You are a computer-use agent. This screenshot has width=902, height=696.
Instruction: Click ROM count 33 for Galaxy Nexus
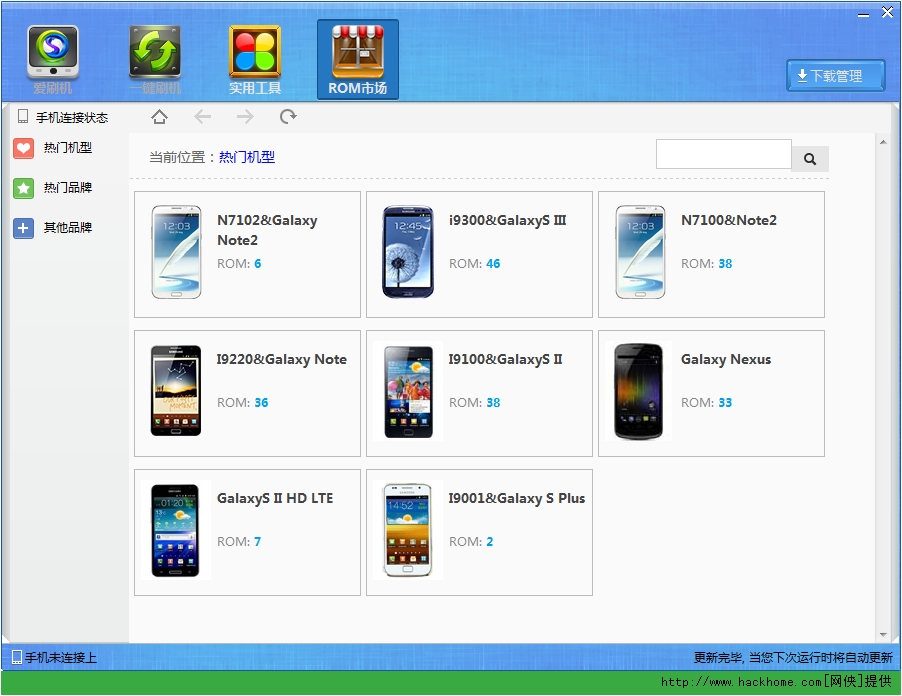[725, 403]
